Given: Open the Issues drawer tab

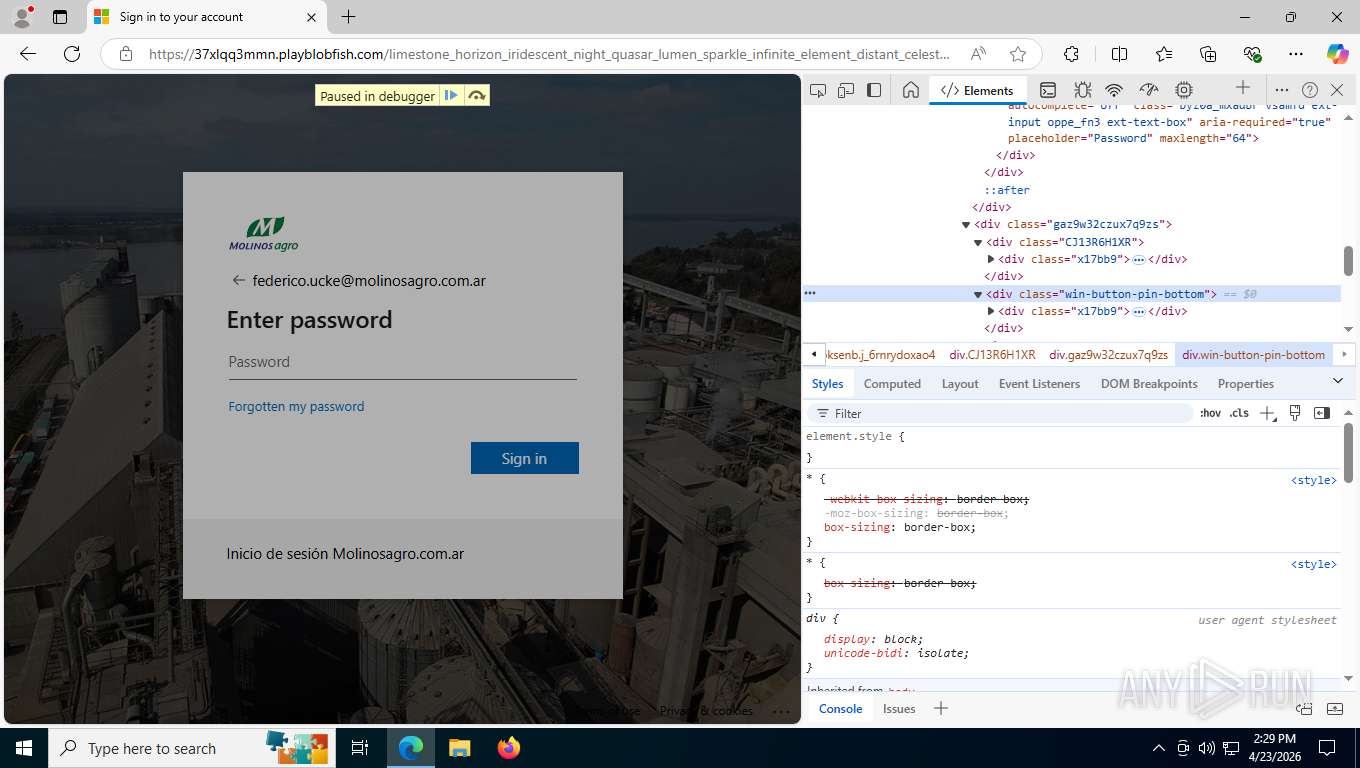Looking at the screenshot, I should 899,709.
